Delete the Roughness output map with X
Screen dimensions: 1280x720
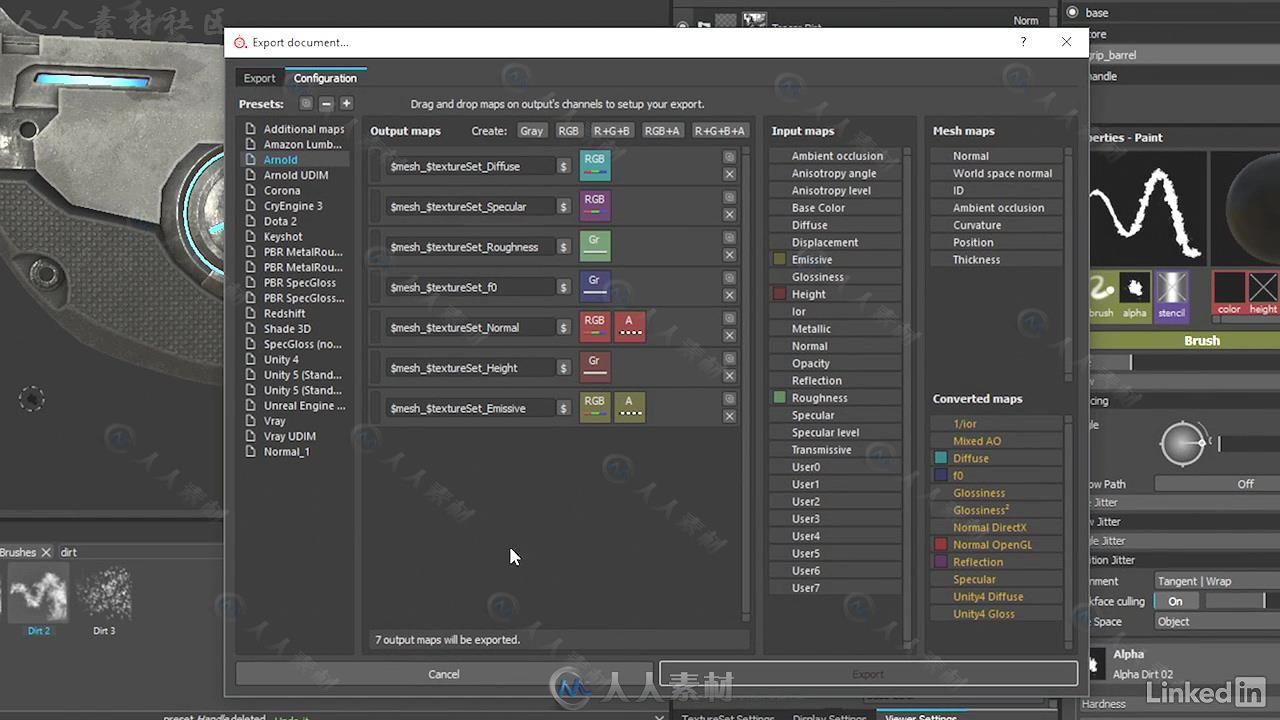(x=730, y=255)
